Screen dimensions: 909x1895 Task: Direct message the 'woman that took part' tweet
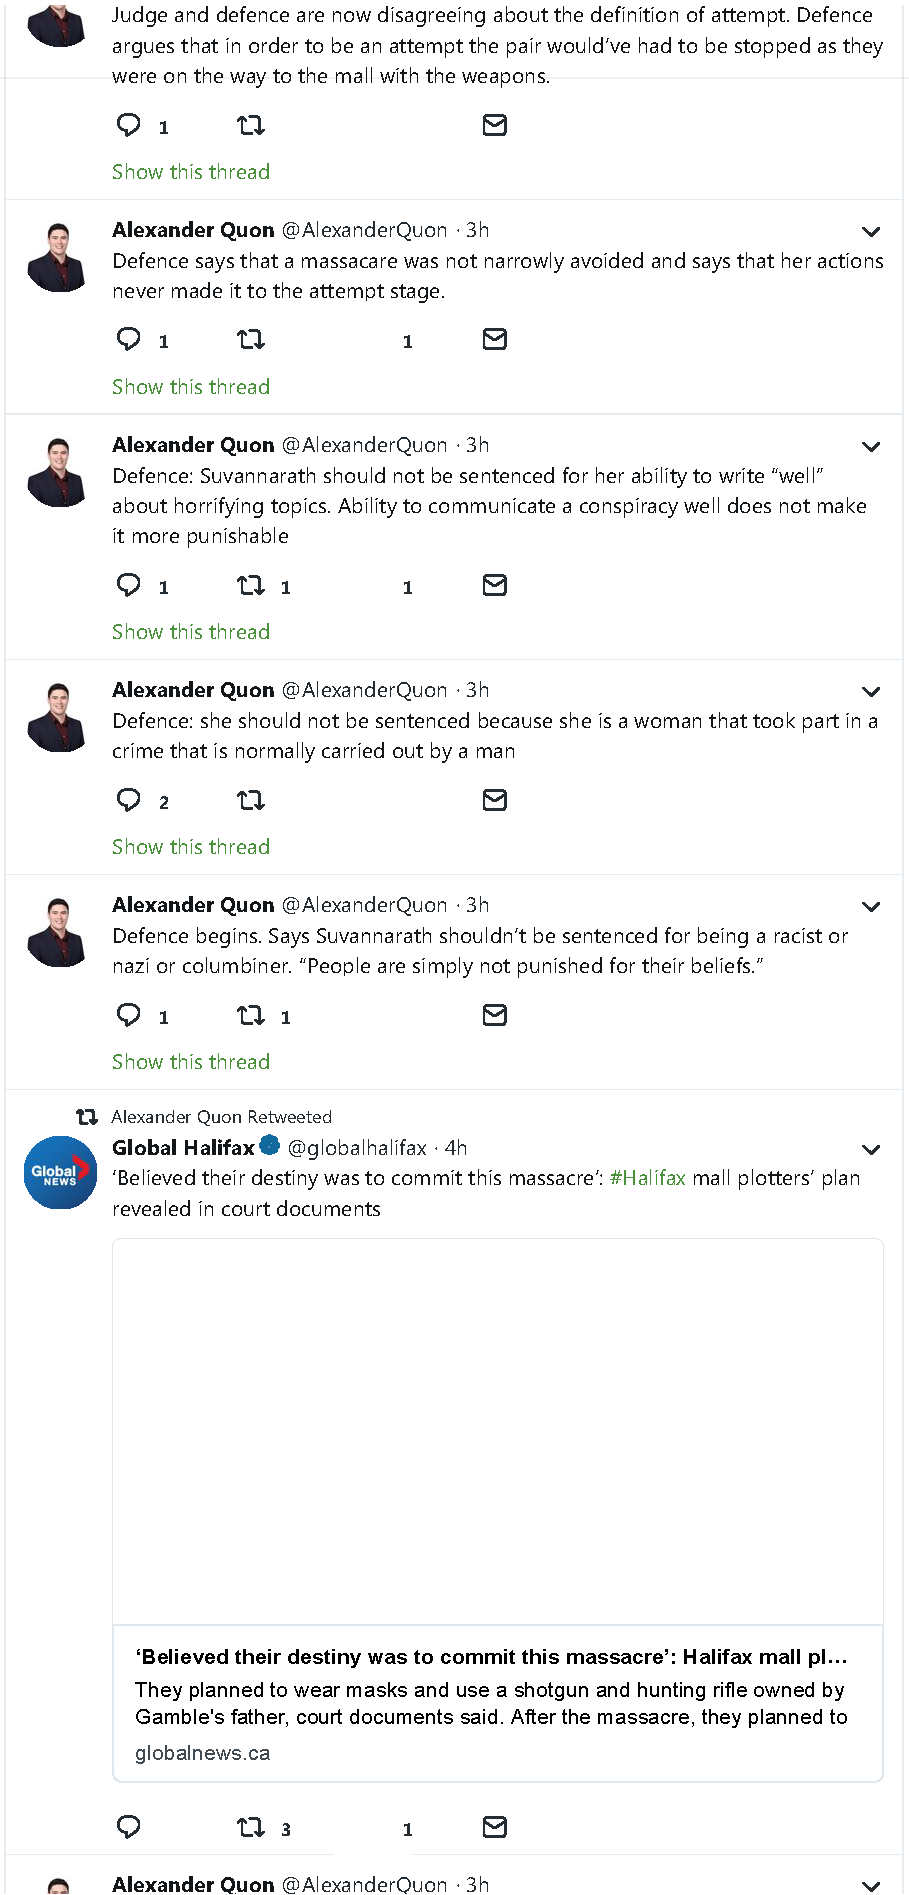pyautogui.click(x=494, y=800)
